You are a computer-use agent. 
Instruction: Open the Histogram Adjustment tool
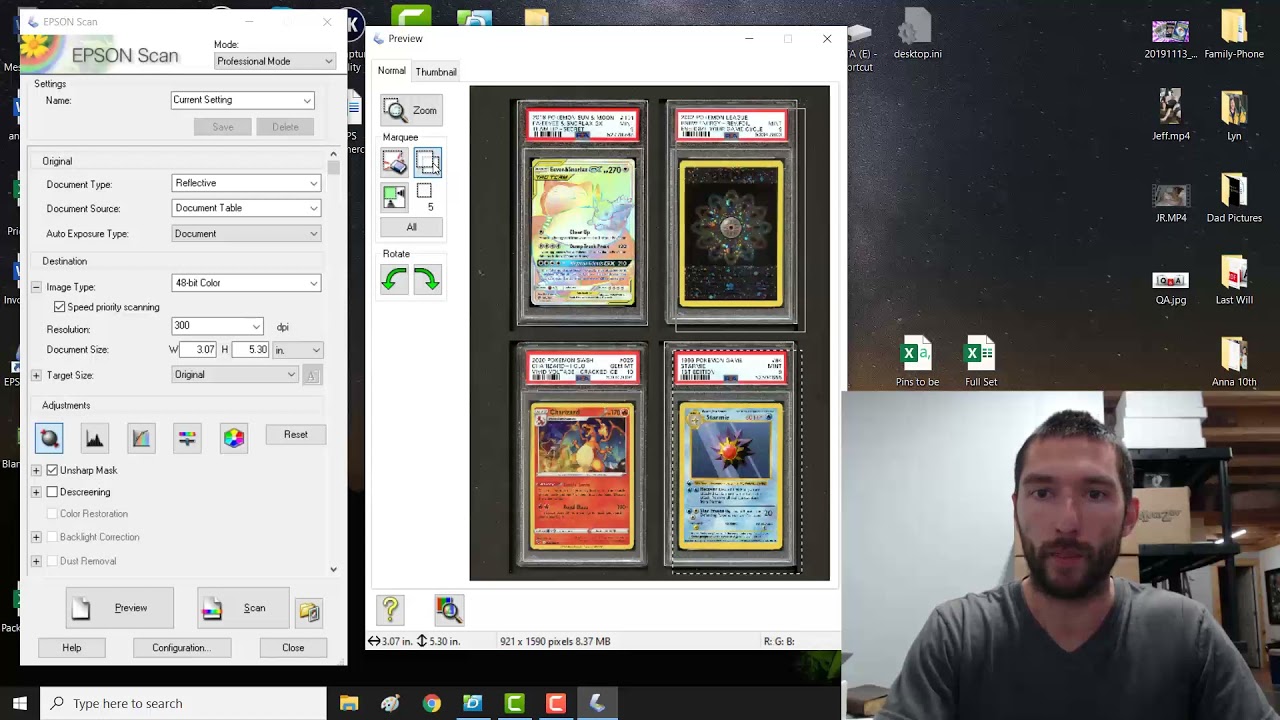(95, 438)
